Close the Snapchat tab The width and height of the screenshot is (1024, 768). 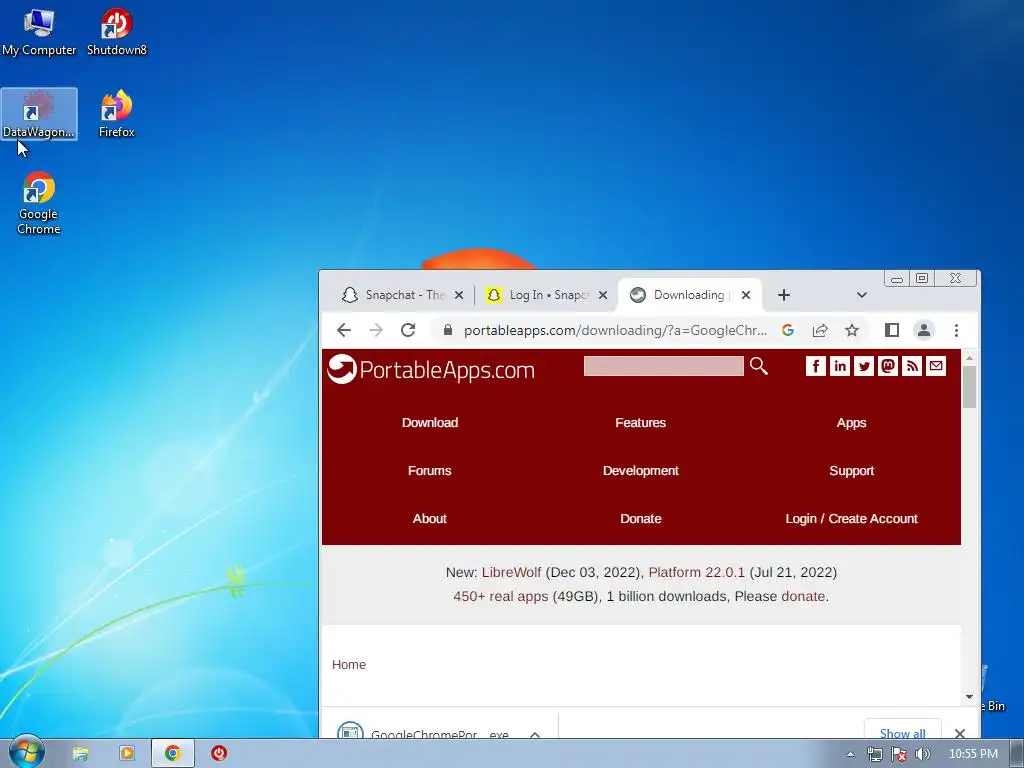coord(458,295)
